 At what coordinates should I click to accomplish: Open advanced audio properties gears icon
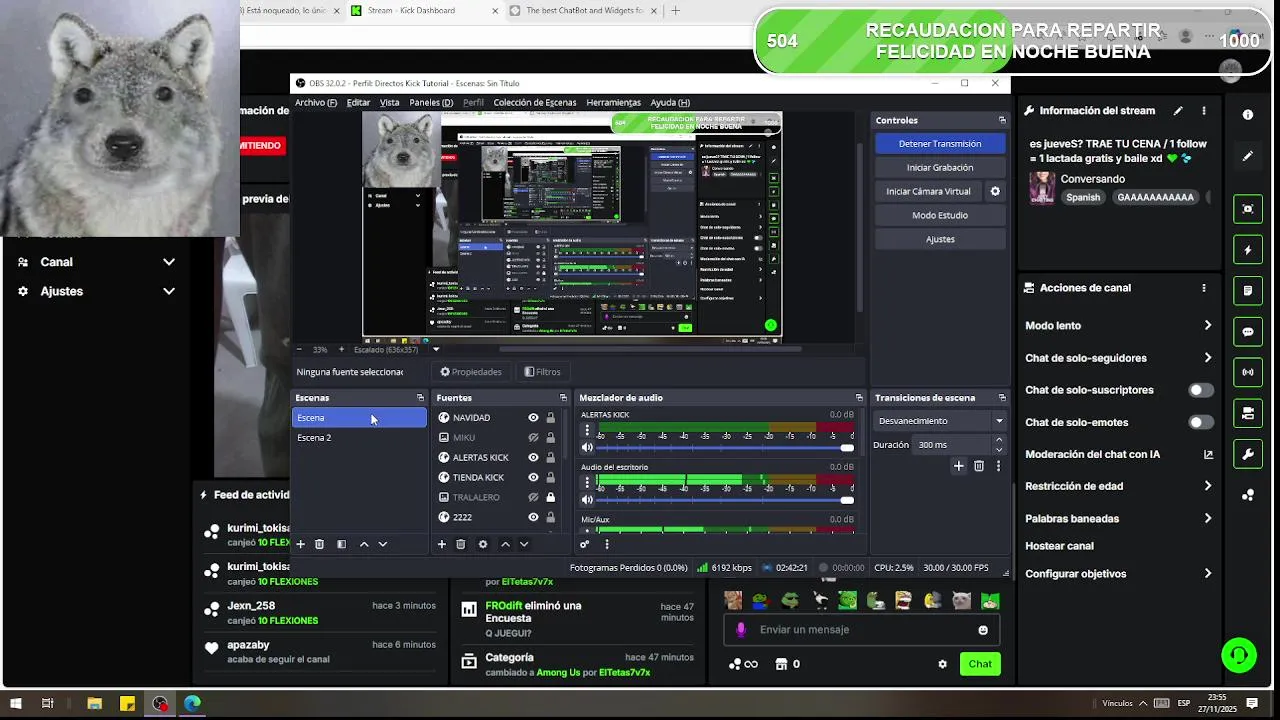[x=585, y=544]
